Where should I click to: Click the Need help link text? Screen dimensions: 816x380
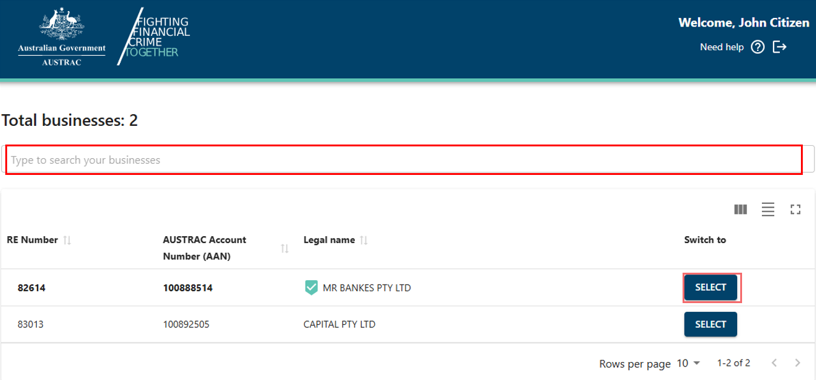[x=722, y=47]
